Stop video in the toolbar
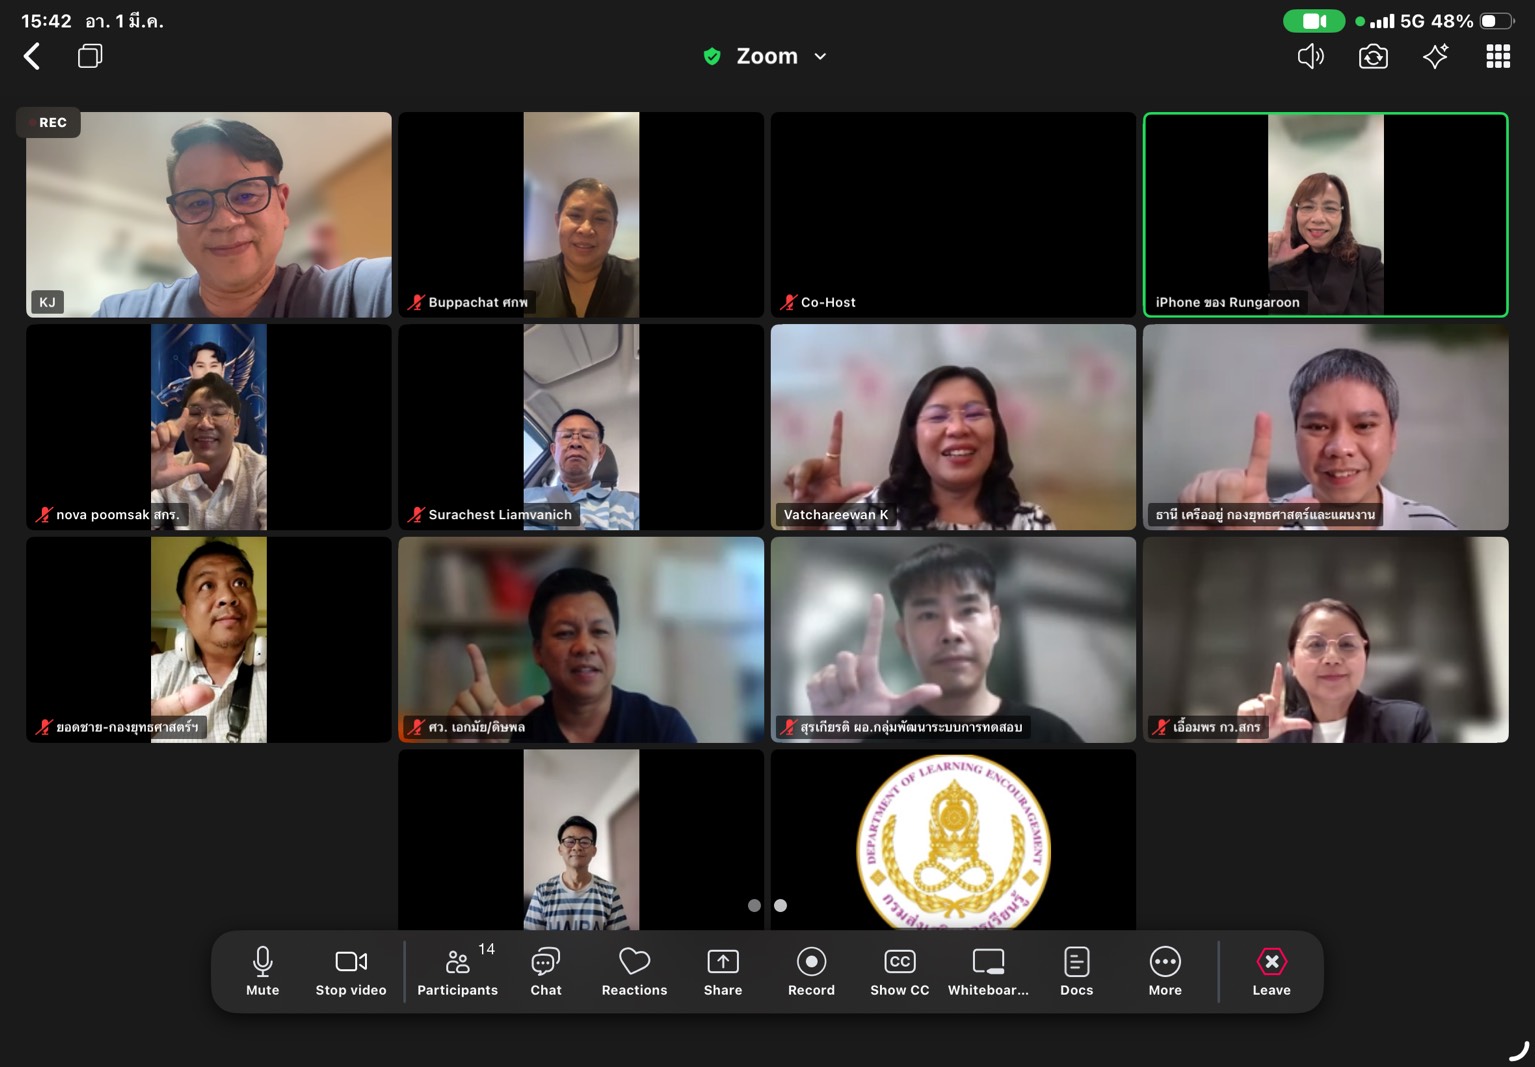Viewport: 1535px width, 1067px height. pyautogui.click(x=351, y=972)
